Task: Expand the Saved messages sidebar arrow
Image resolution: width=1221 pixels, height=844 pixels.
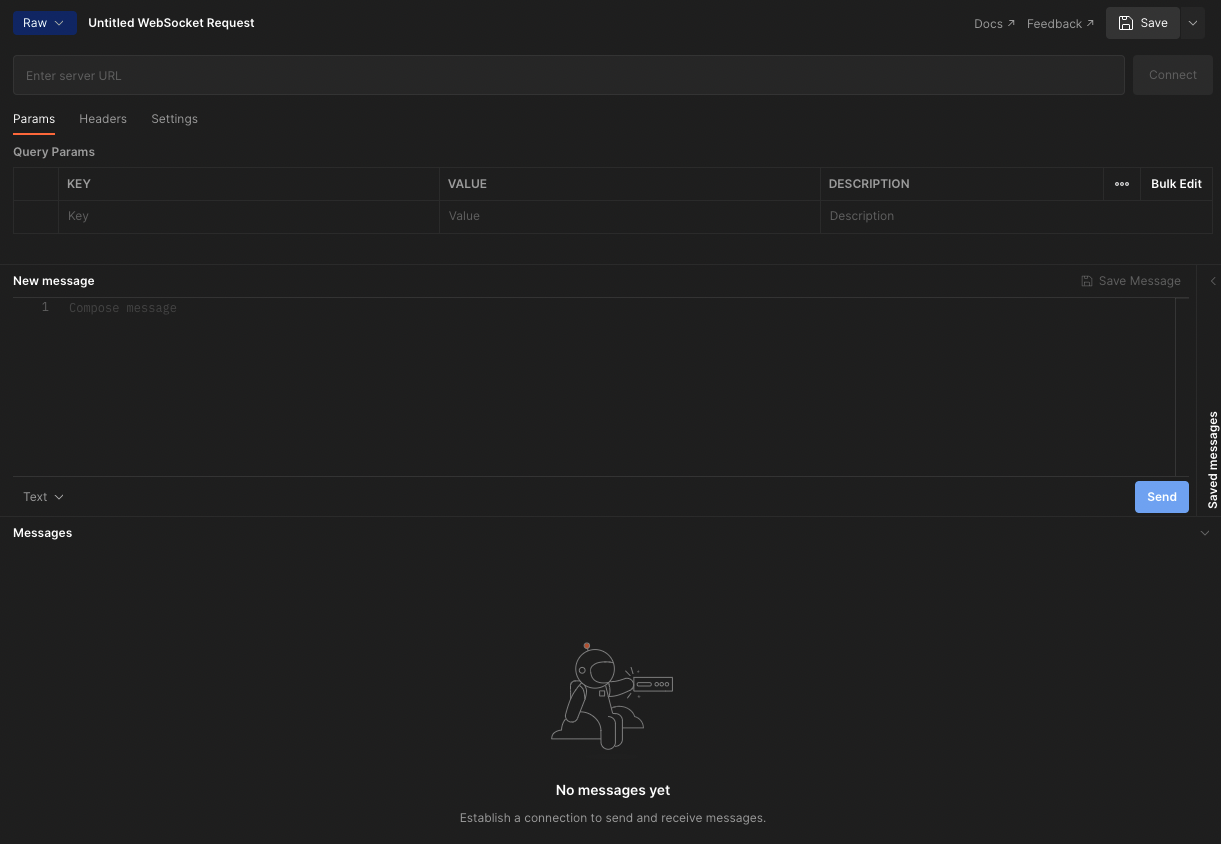Action: (1213, 281)
